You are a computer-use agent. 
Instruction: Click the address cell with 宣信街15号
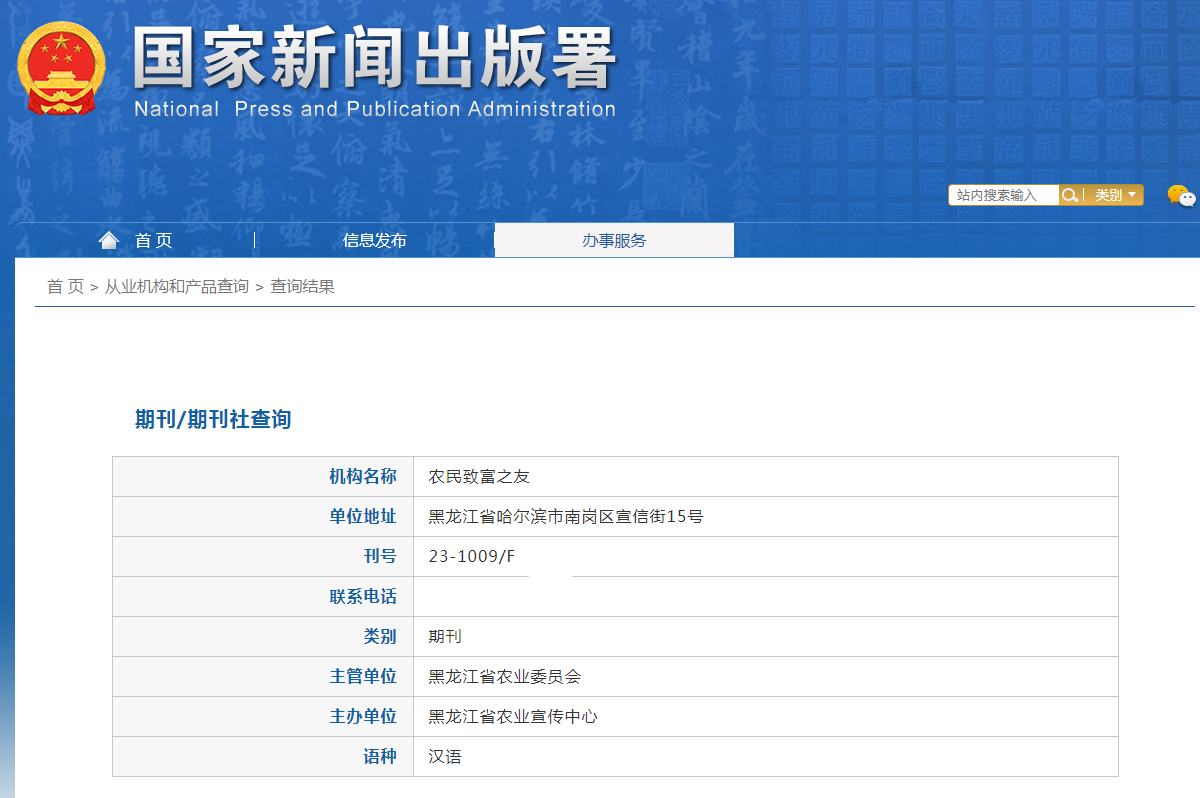click(566, 517)
